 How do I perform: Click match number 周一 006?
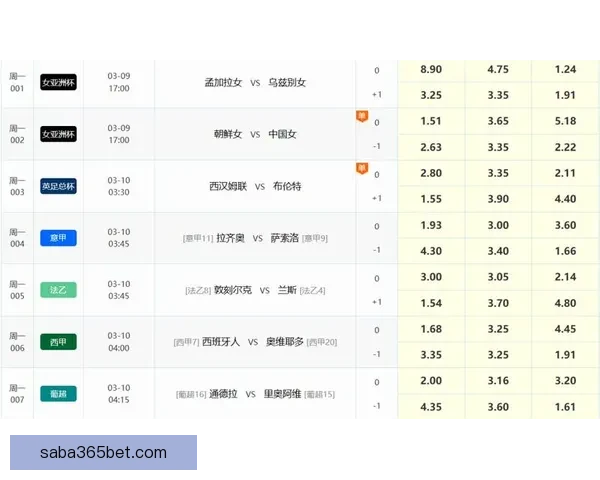[x=17, y=342]
